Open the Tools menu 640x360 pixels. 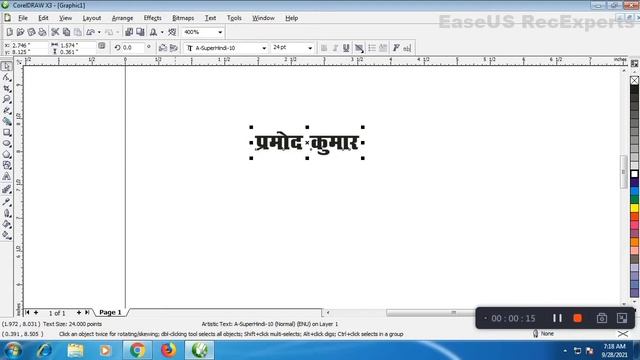click(x=234, y=18)
